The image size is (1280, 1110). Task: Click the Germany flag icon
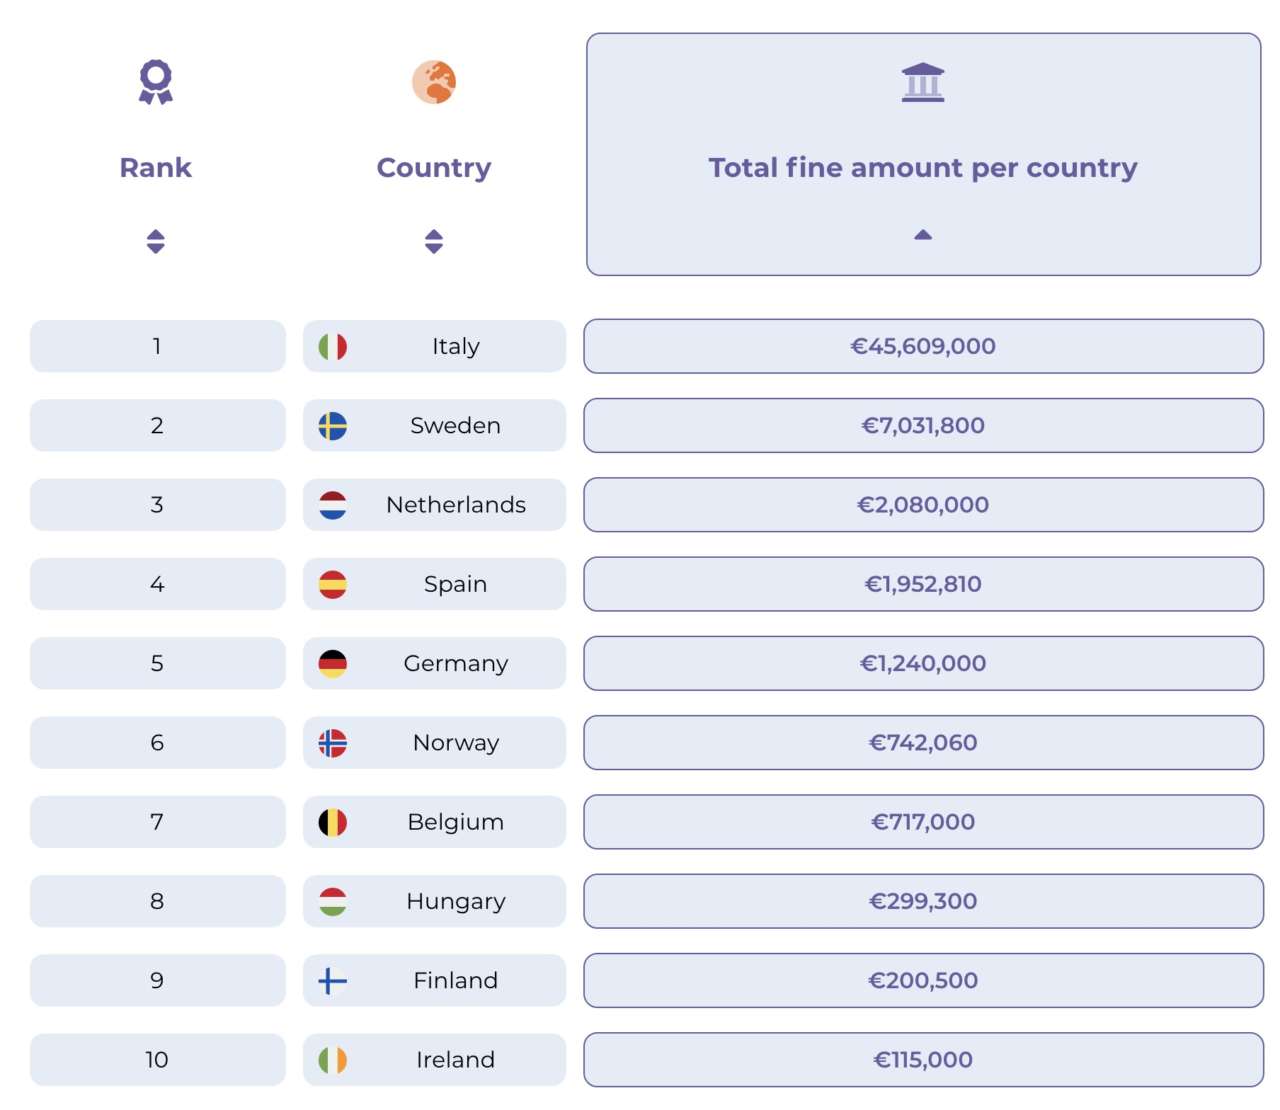click(x=333, y=664)
